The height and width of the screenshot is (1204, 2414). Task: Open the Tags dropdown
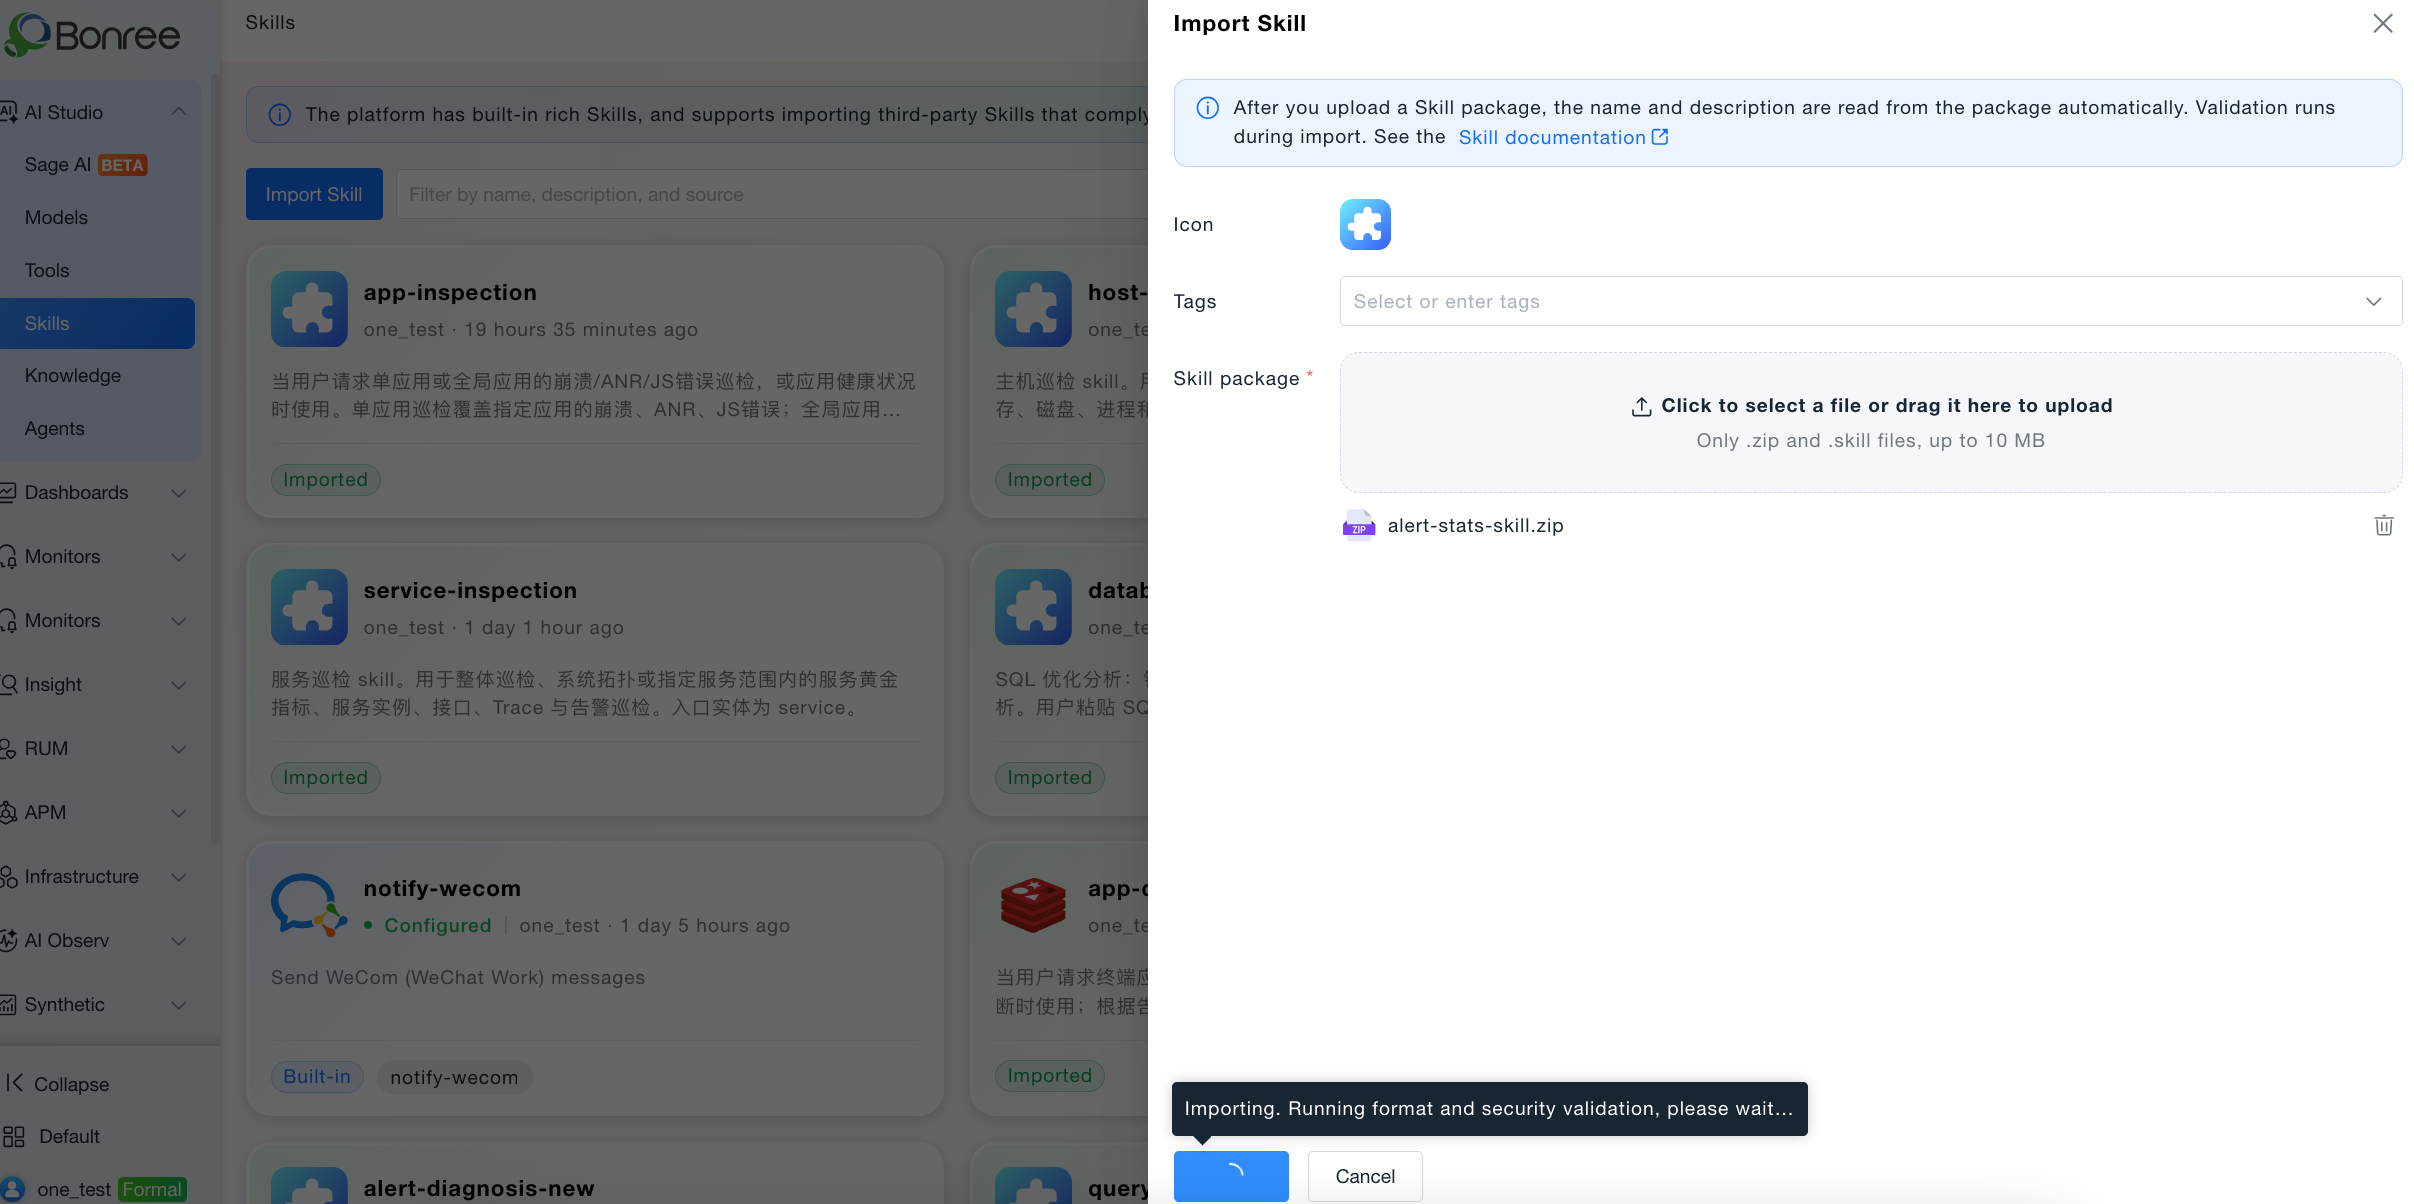click(1870, 301)
